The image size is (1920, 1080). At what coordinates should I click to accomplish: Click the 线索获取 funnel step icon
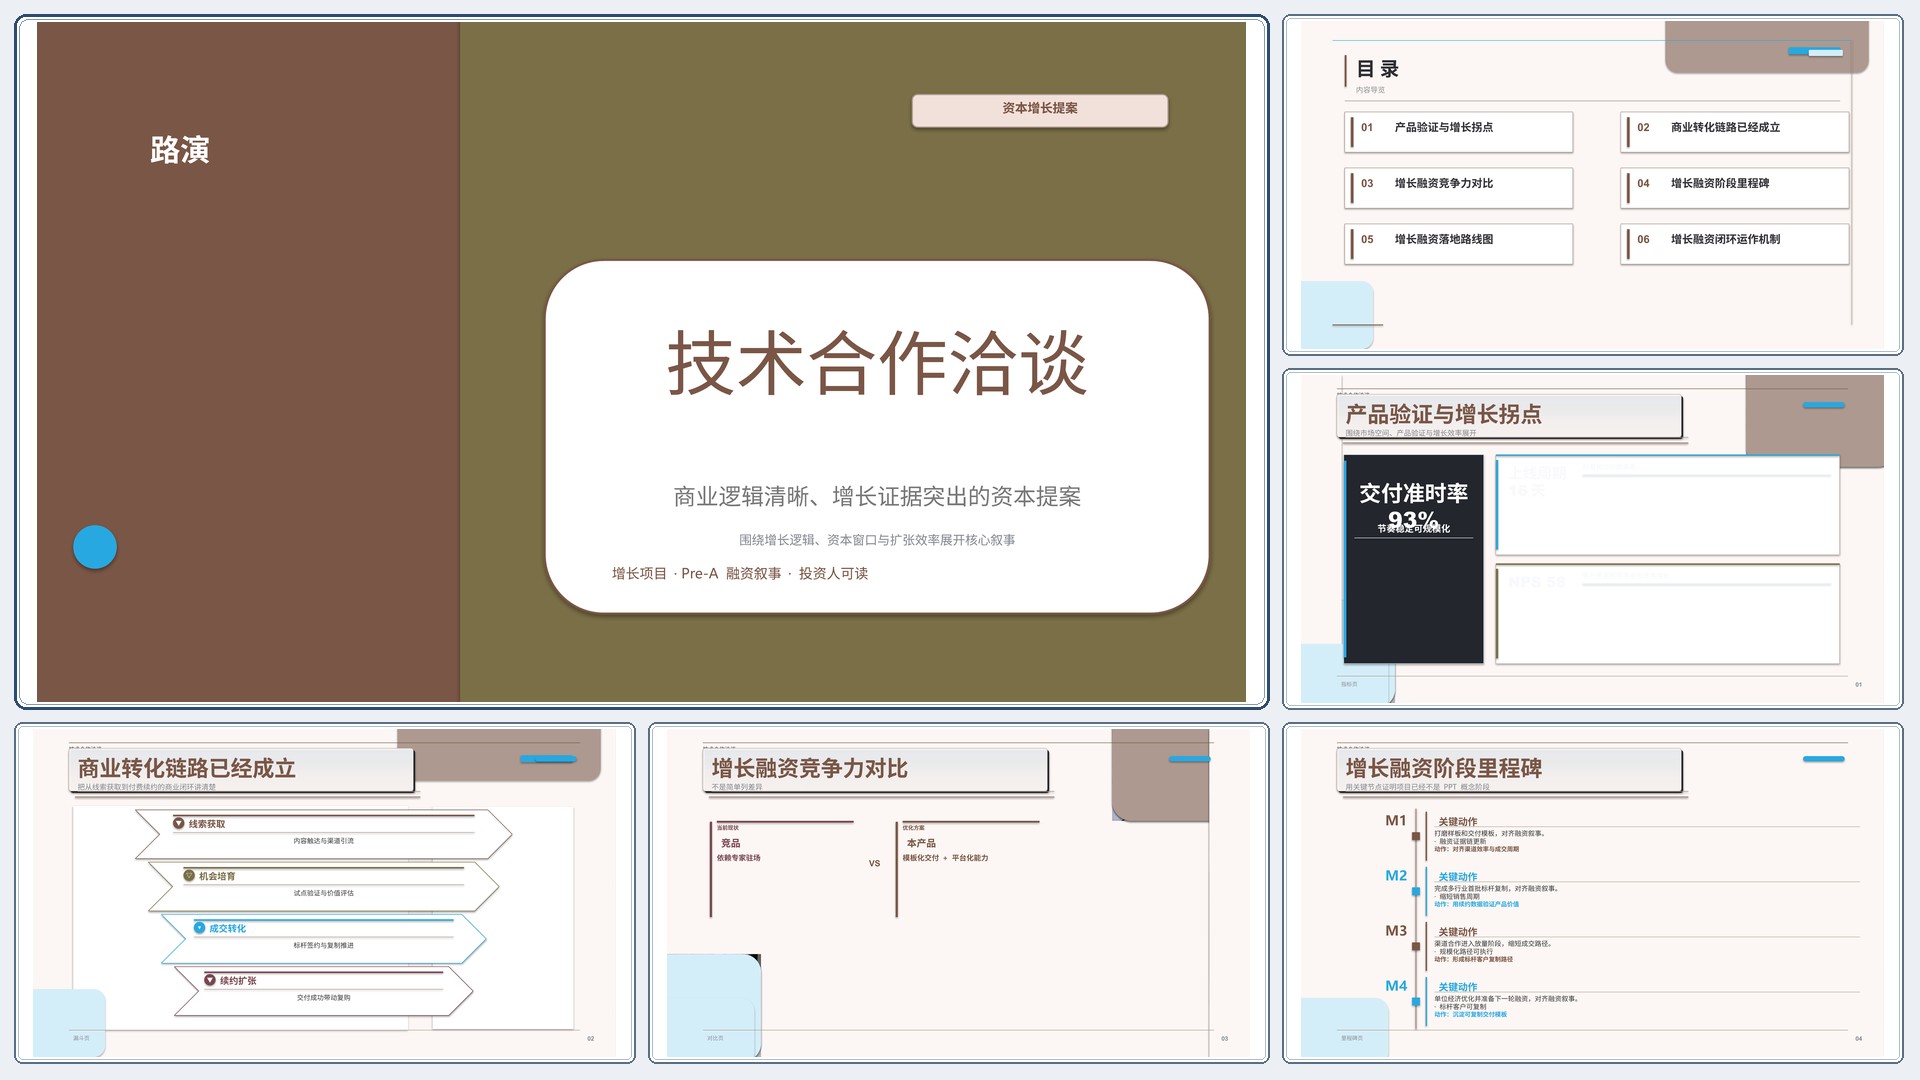pos(179,823)
